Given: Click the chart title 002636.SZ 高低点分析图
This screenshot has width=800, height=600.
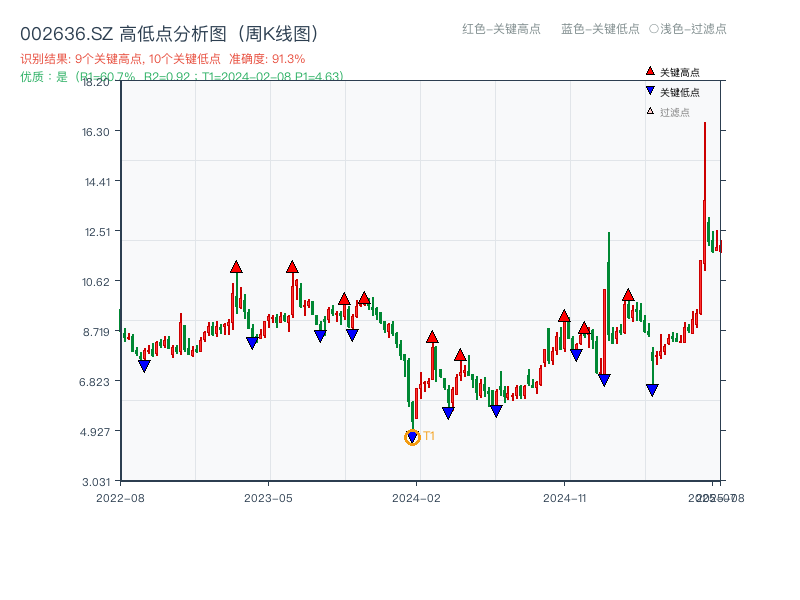Looking at the screenshot, I should (x=169, y=34).
